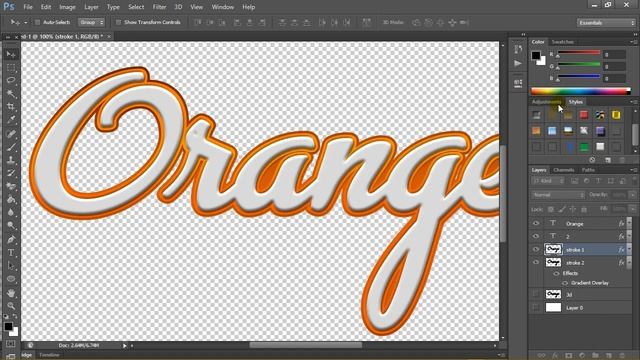Open the Normal blend mode dropdown

(558, 195)
